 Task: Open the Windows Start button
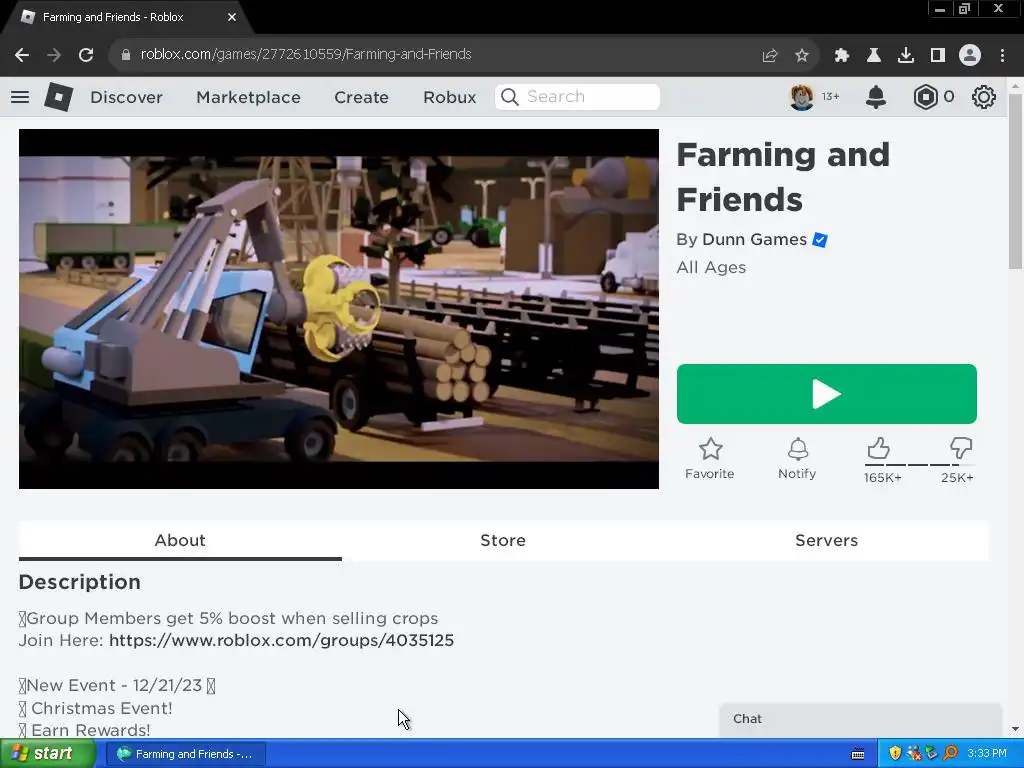coord(46,754)
